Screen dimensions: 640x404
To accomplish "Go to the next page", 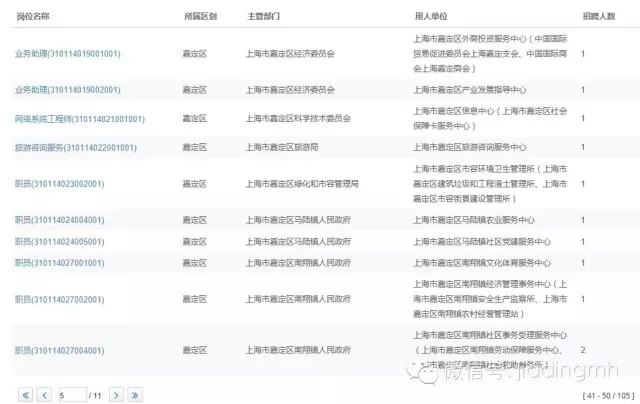I will pos(116,395).
